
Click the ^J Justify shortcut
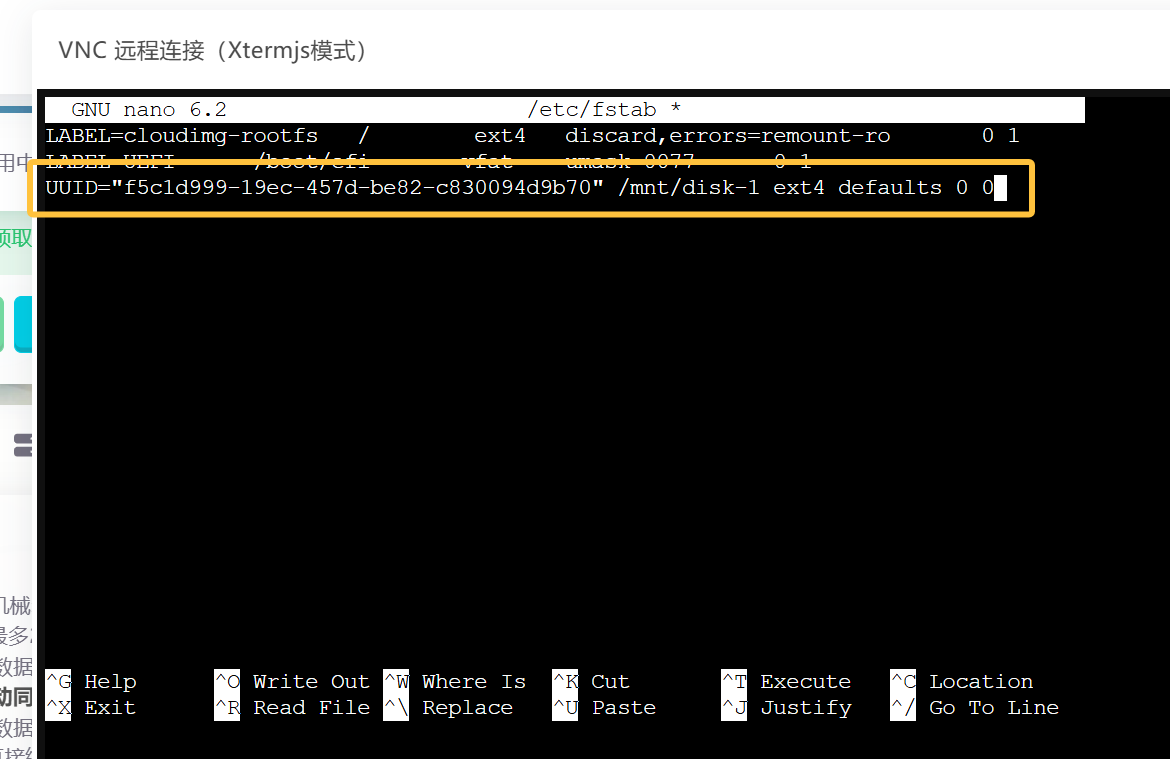pos(786,708)
